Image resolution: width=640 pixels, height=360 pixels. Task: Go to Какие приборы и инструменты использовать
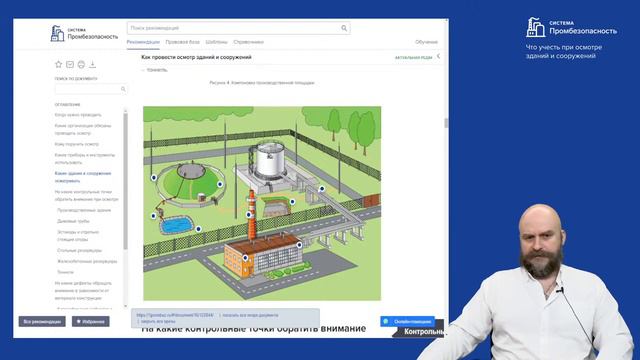pos(85,159)
